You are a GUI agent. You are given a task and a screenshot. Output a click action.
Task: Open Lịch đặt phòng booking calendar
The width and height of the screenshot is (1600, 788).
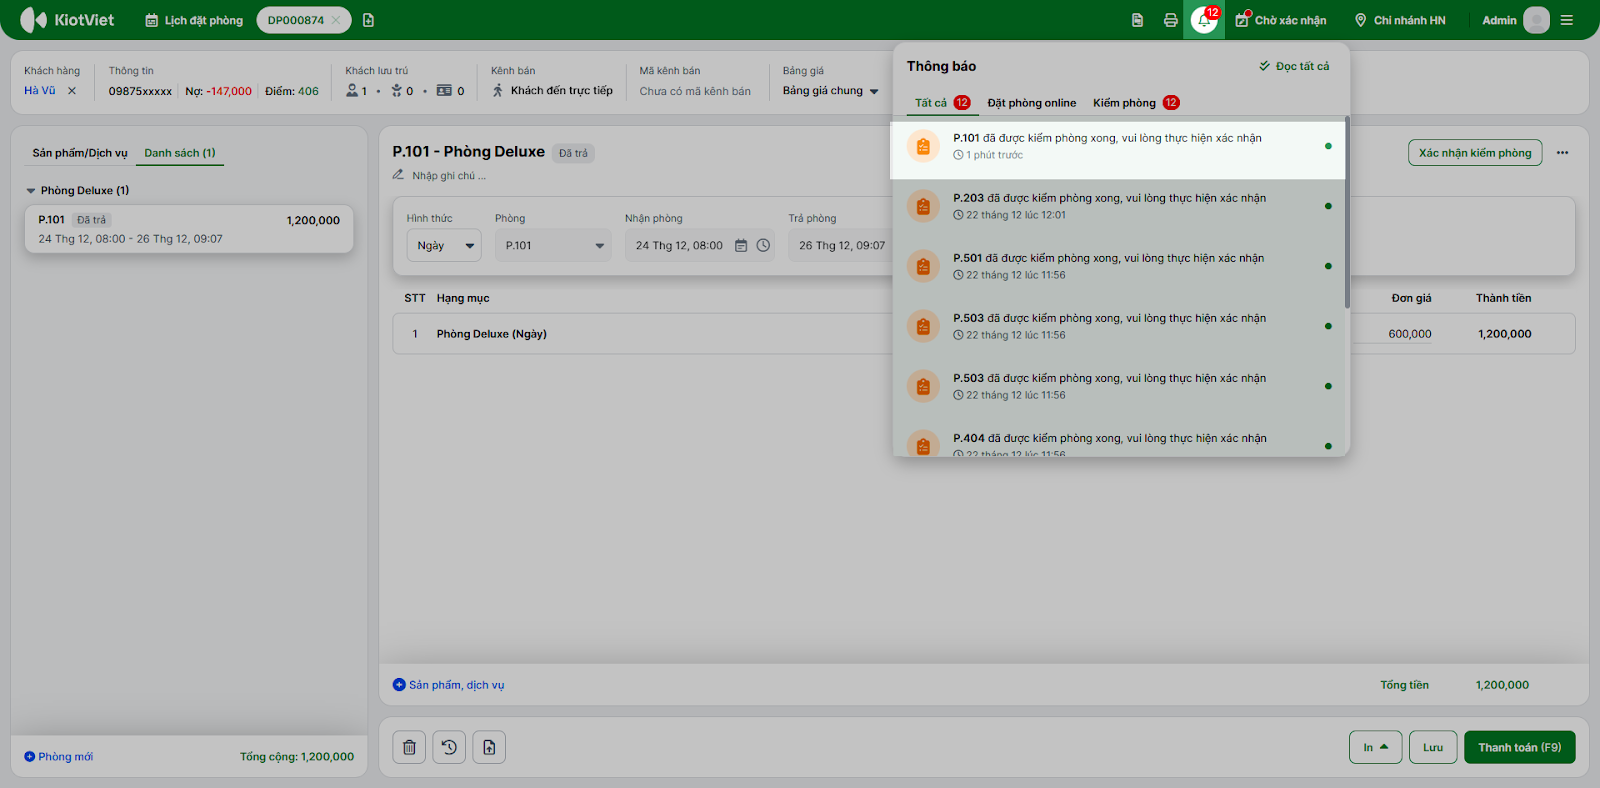click(x=194, y=20)
